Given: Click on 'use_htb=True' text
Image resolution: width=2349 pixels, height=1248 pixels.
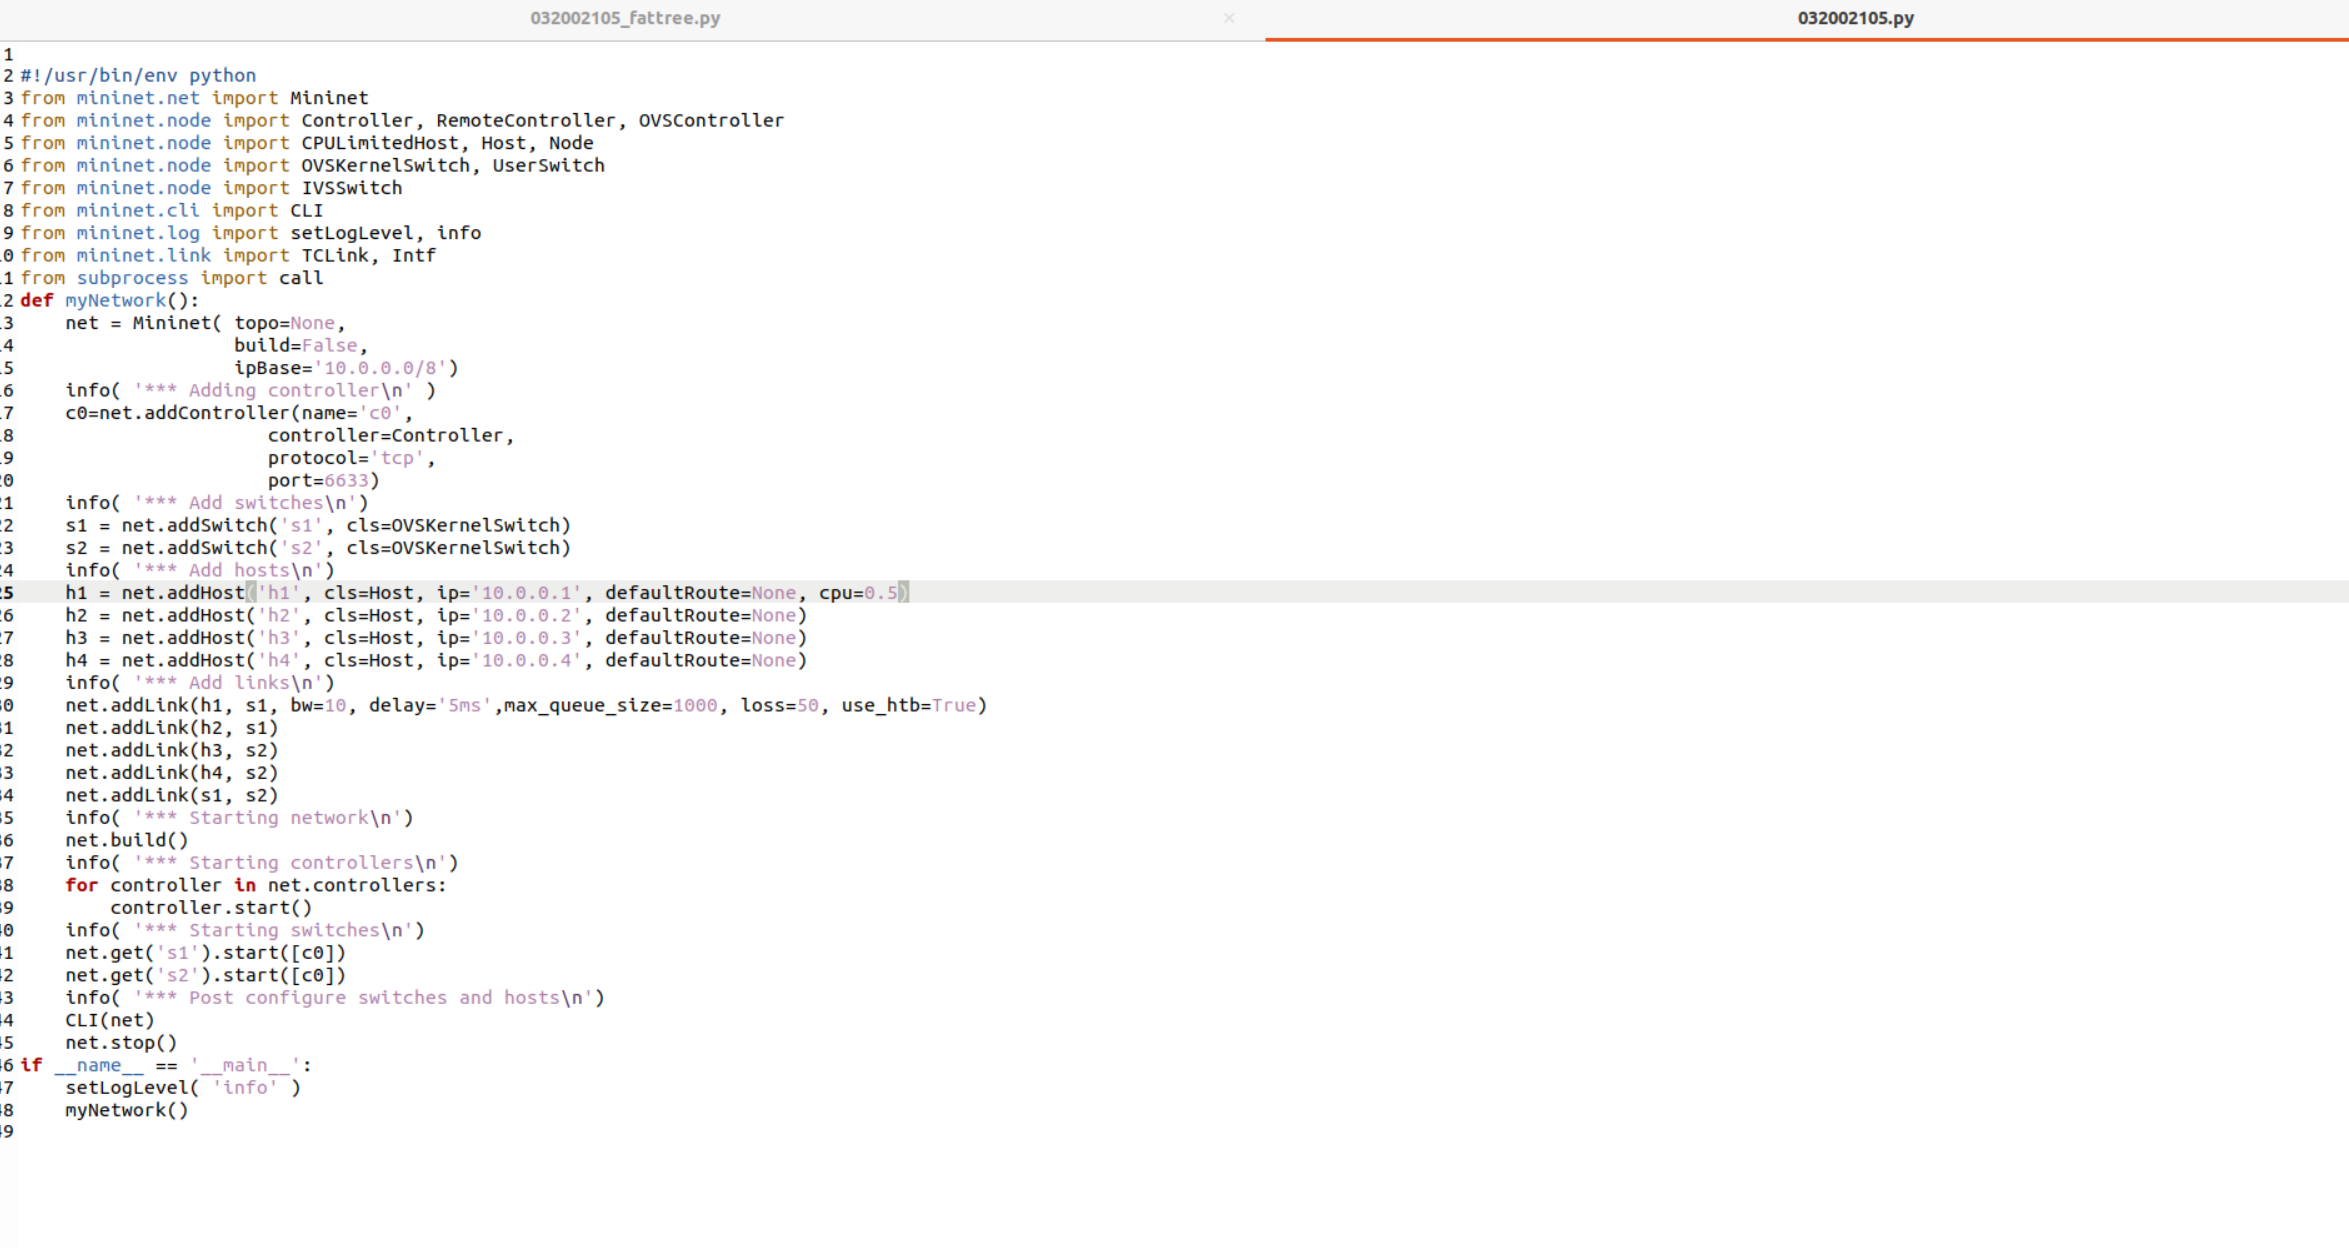Looking at the screenshot, I should 908,705.
